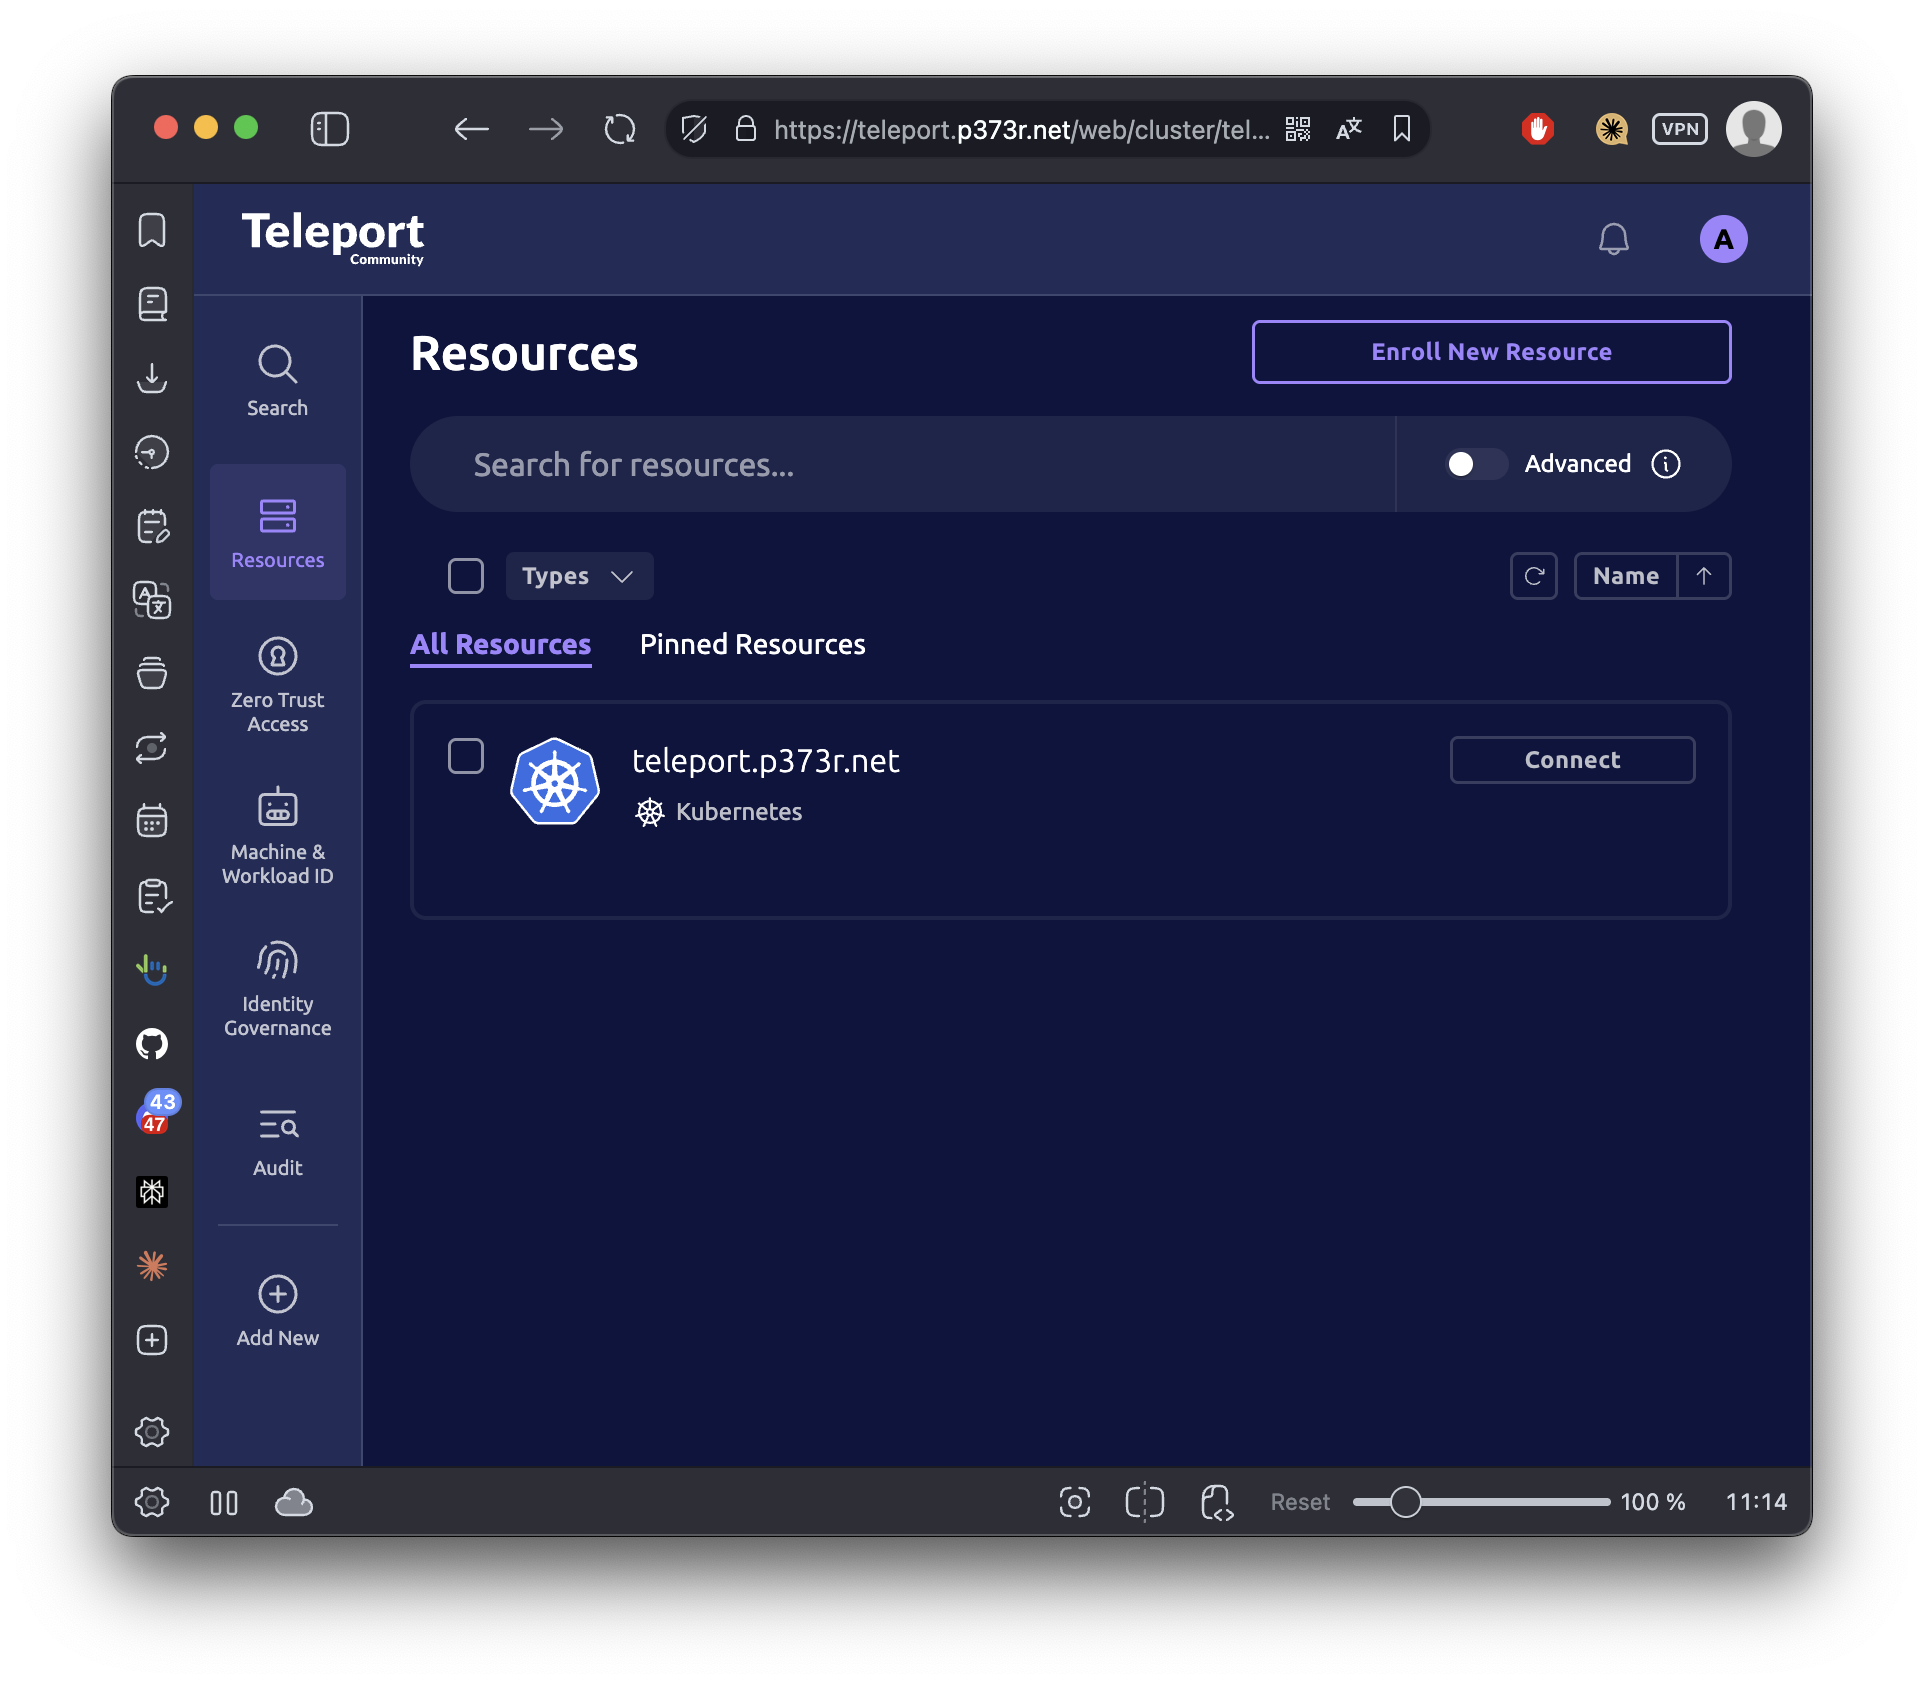Open the Resources section in sidebar
The width and height of the screenshot is (1924, 1684).
point(277,533)
